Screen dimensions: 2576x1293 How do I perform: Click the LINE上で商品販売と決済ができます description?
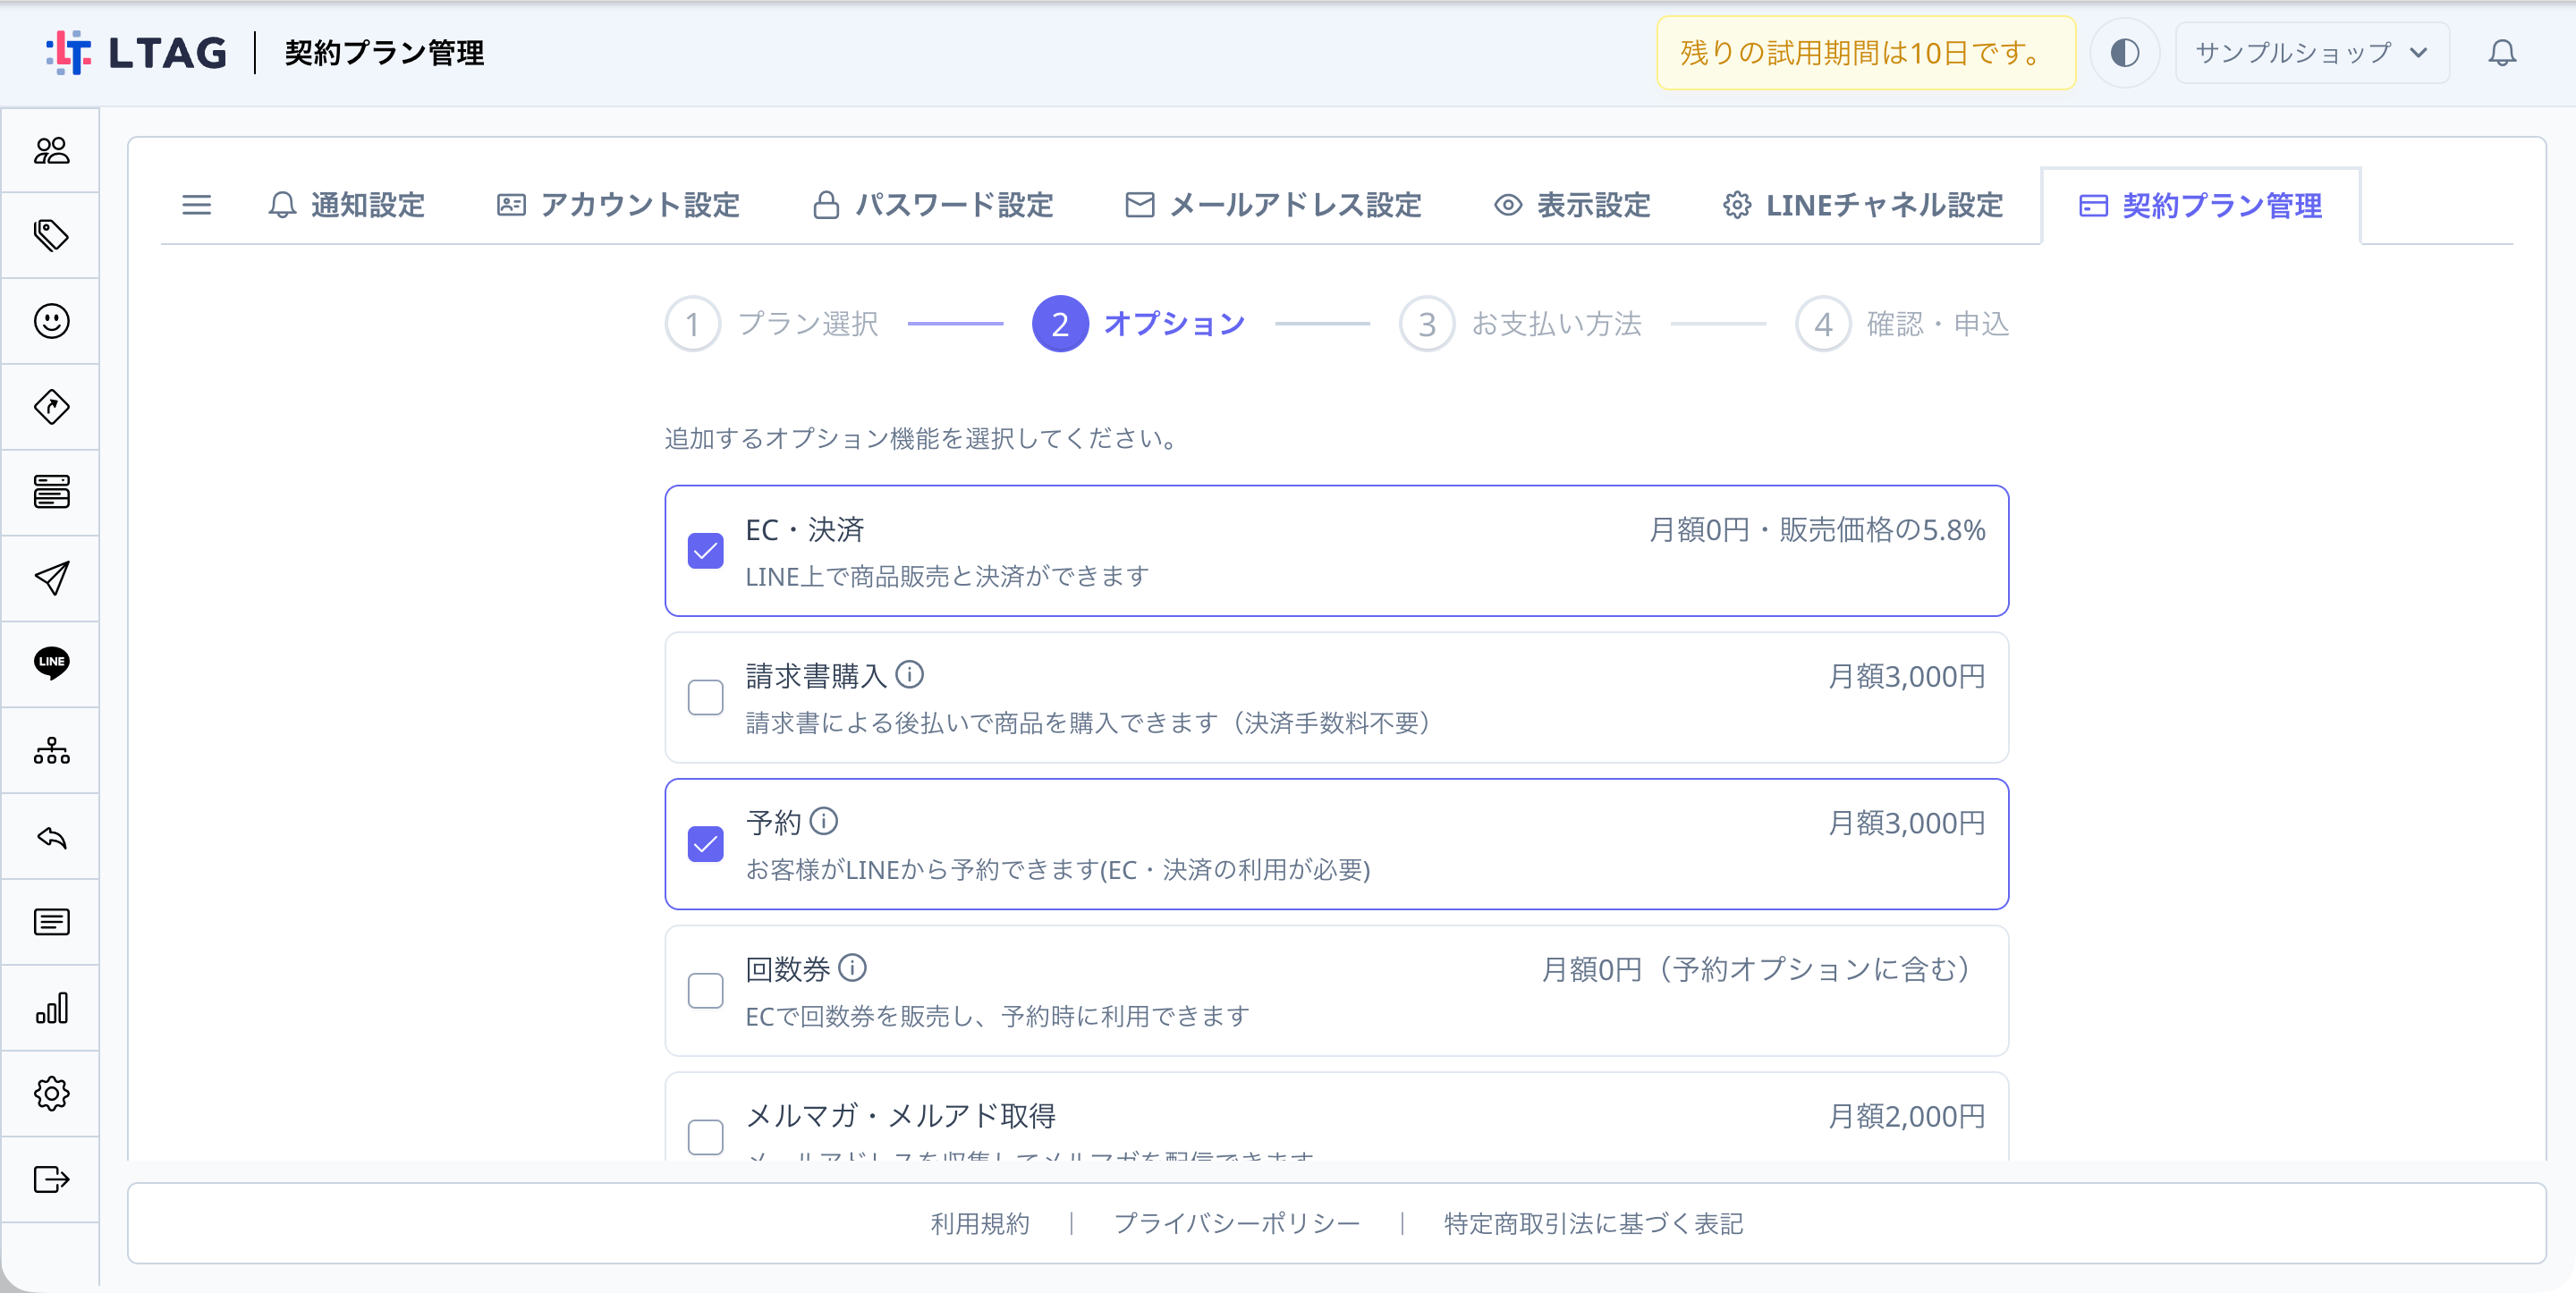tap(947, 575)
